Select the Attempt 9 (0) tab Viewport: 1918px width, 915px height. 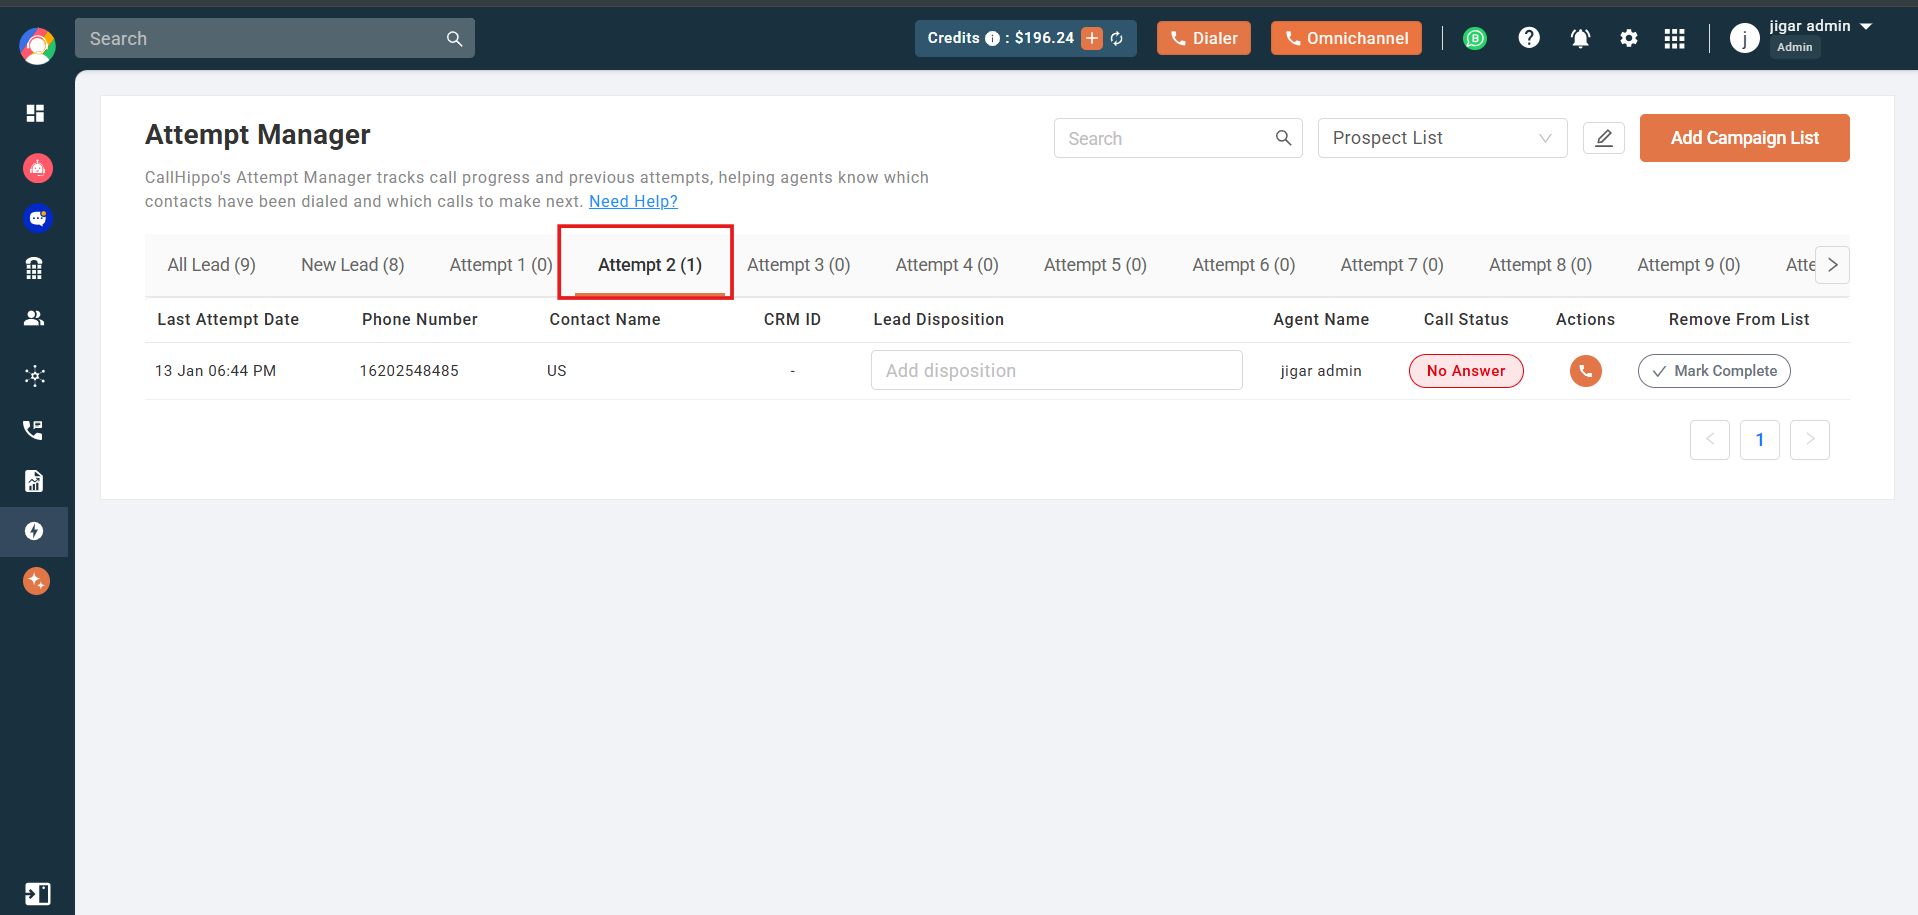(x=1688, y=265)
